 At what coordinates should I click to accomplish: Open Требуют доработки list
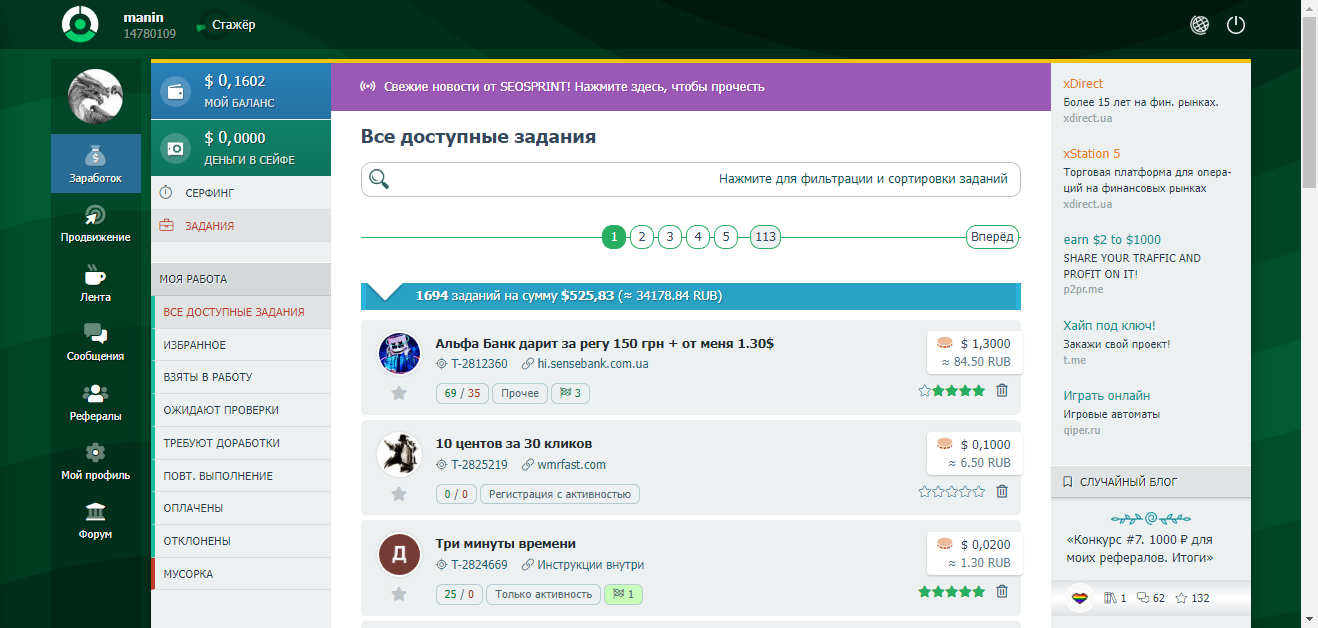click(241, 443)
